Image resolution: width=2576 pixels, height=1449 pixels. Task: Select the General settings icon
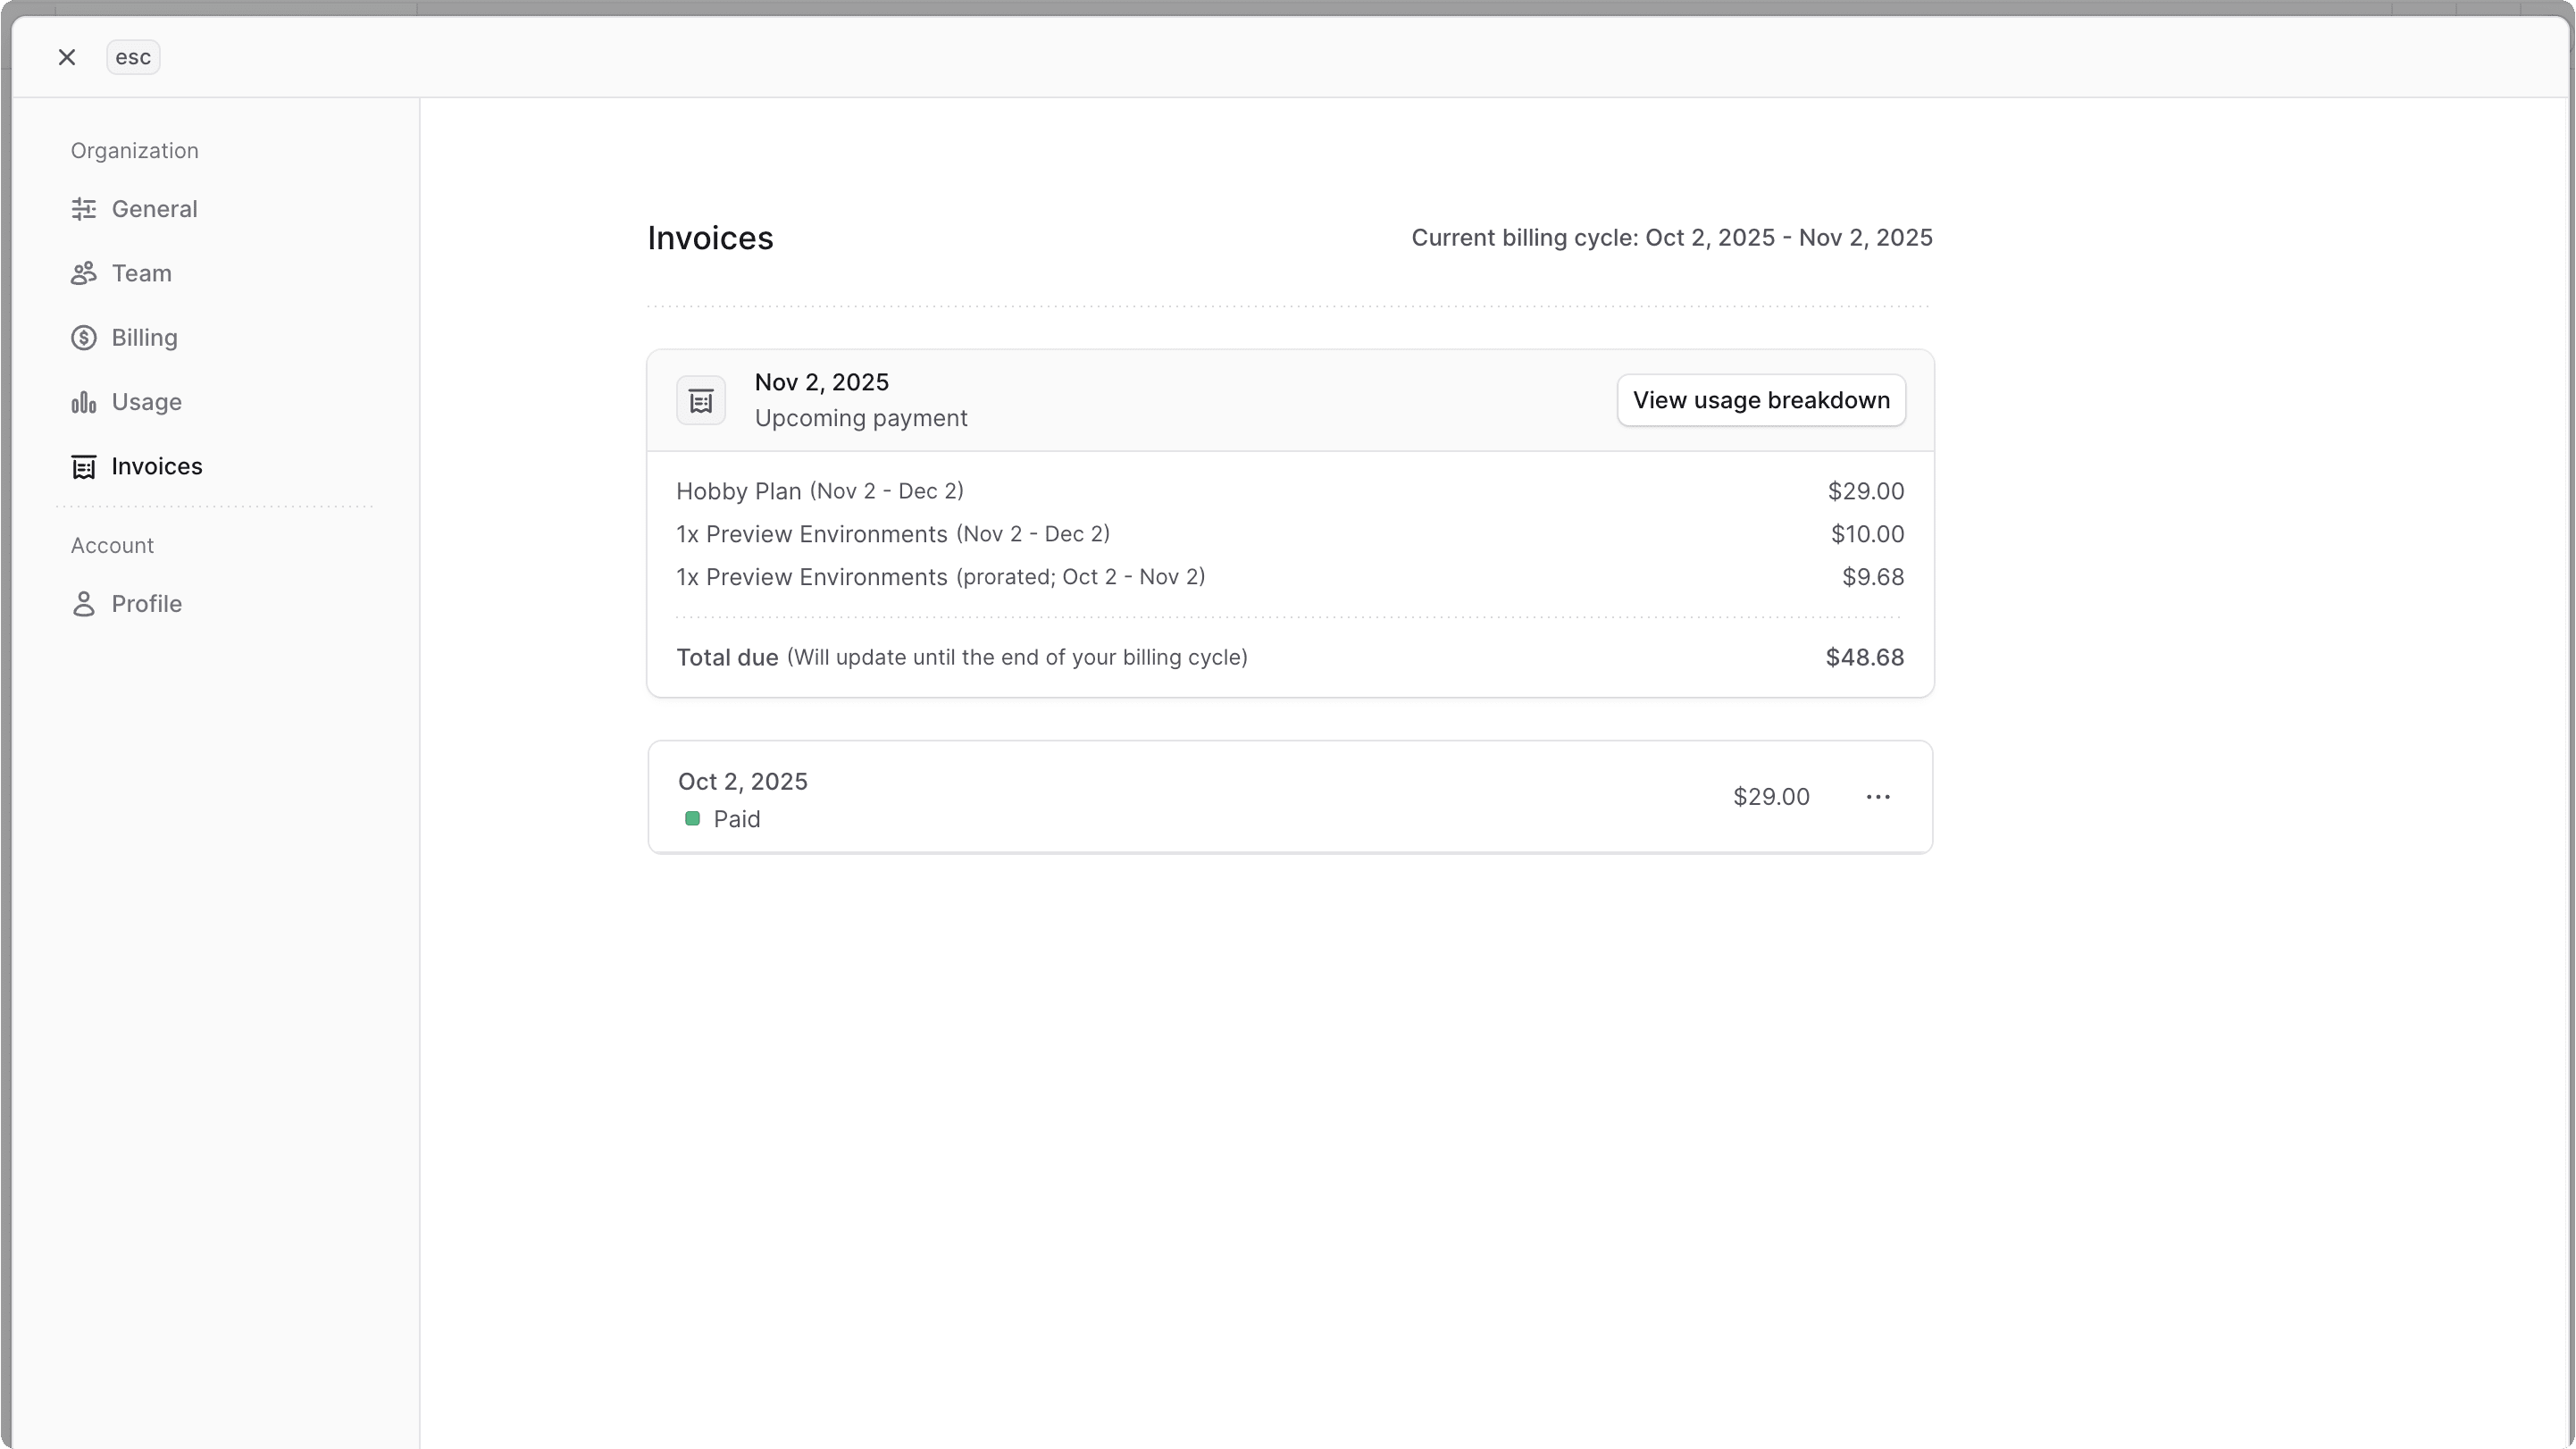[x=83, y=209]
